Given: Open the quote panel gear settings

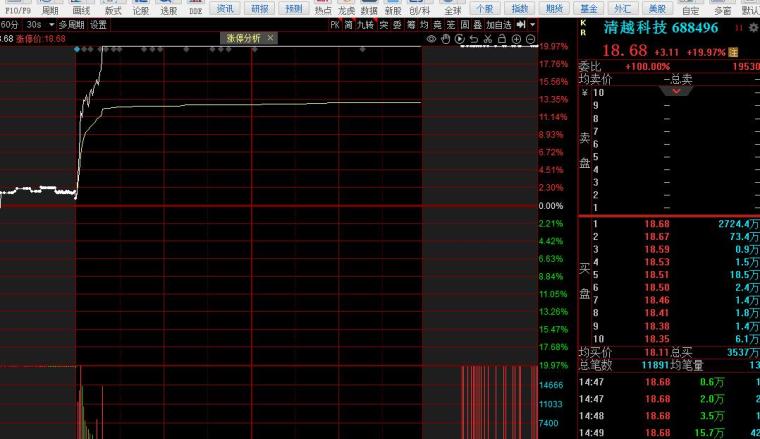Looking at the screenshot, I should 753,28.
